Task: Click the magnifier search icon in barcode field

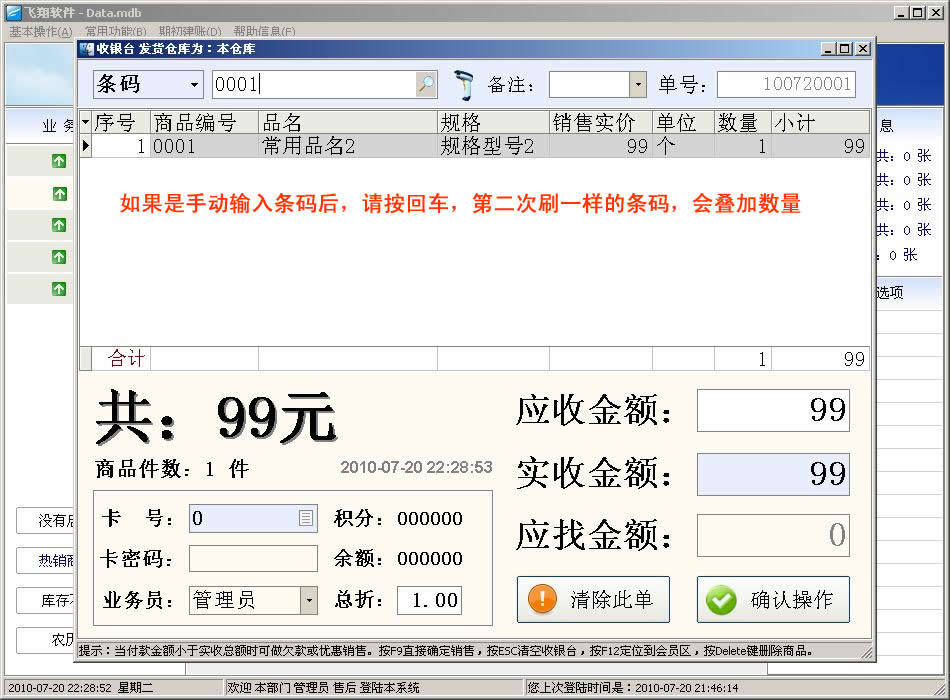Action: (427, 85)
